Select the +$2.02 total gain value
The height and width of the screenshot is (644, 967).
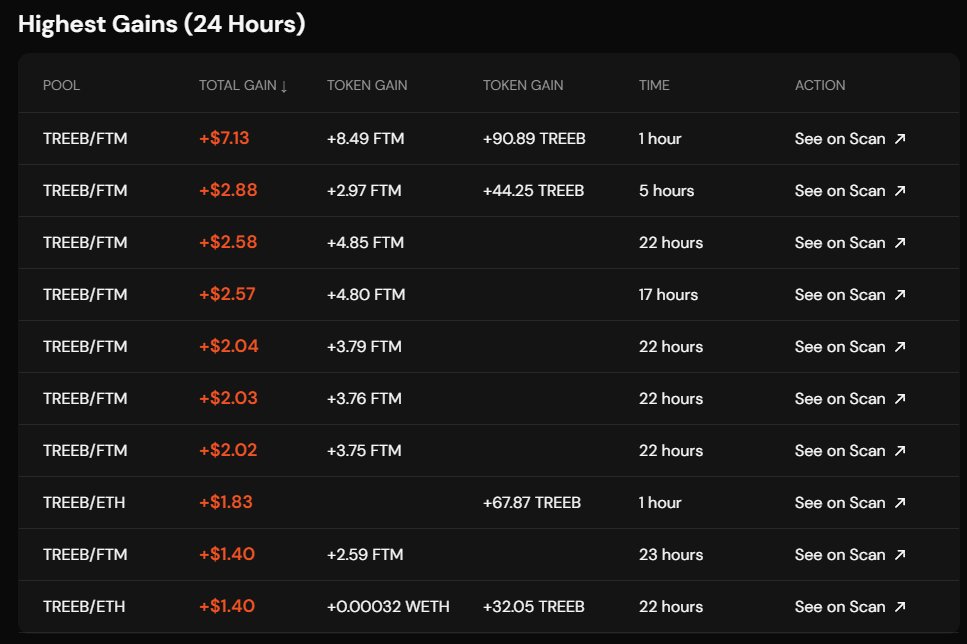click(228, 450)
